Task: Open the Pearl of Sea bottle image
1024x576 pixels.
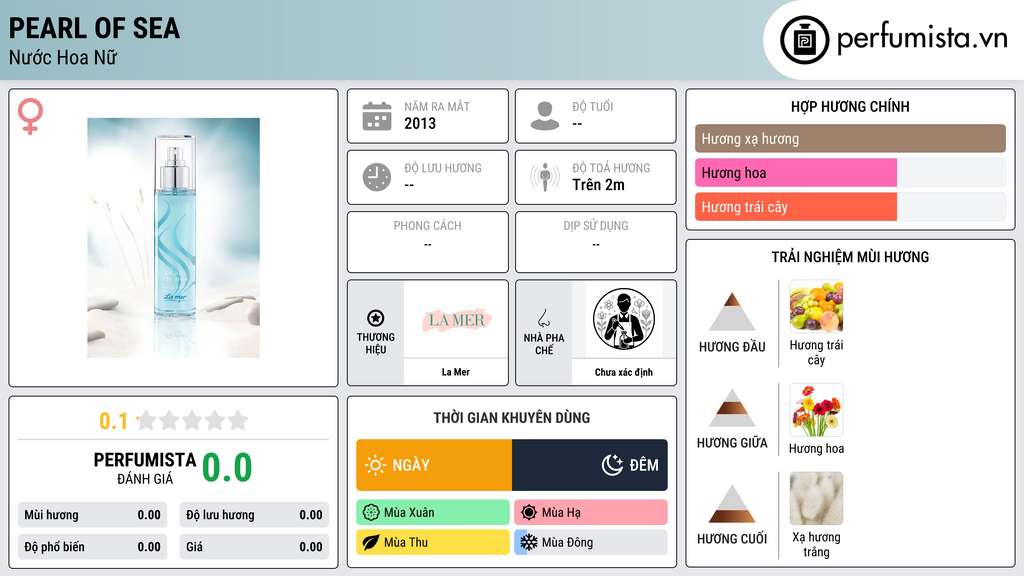Action: [174, 238]
